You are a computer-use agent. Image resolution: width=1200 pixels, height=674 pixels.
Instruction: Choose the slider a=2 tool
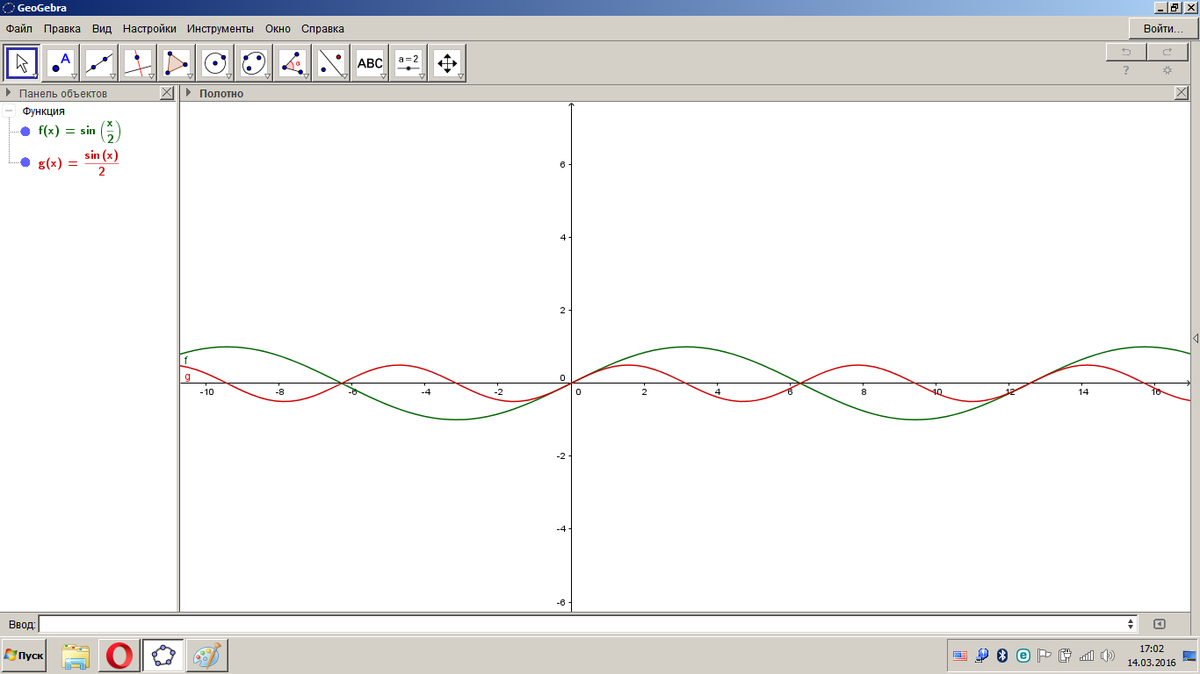tap(408, 63)
